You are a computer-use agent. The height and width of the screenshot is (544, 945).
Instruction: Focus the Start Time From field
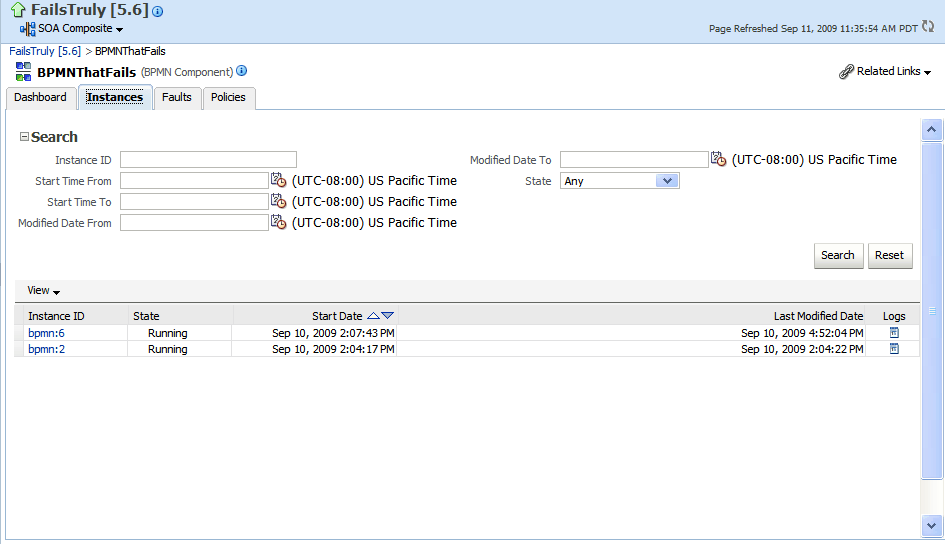coord(194,181)
